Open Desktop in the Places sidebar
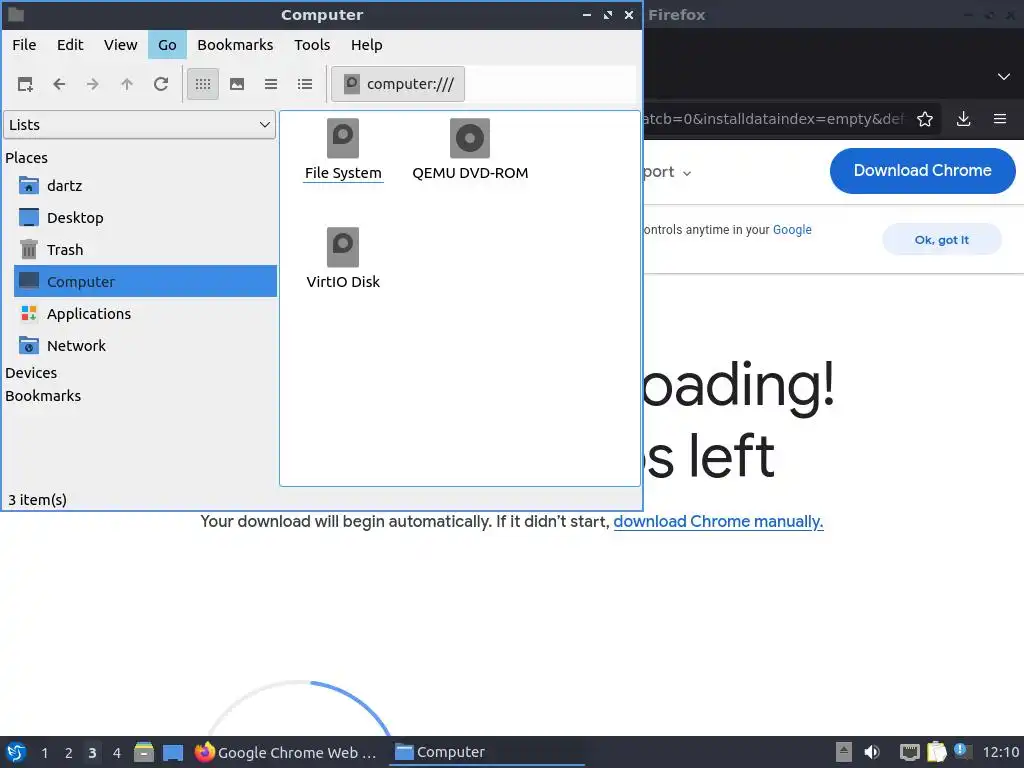Viewport: 1024px width, 768px height. pyautogui.click(x=145, y=217)
